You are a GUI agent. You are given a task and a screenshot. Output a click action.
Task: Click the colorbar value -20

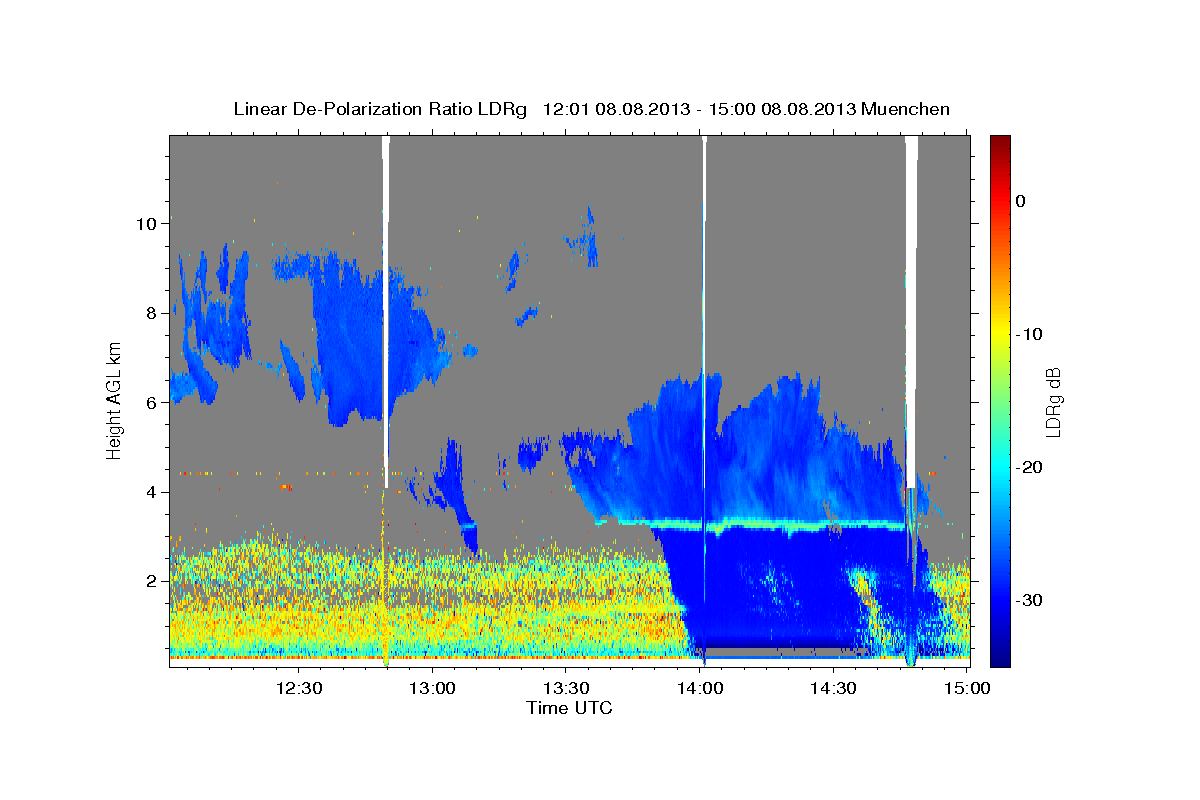[1030, 467]
